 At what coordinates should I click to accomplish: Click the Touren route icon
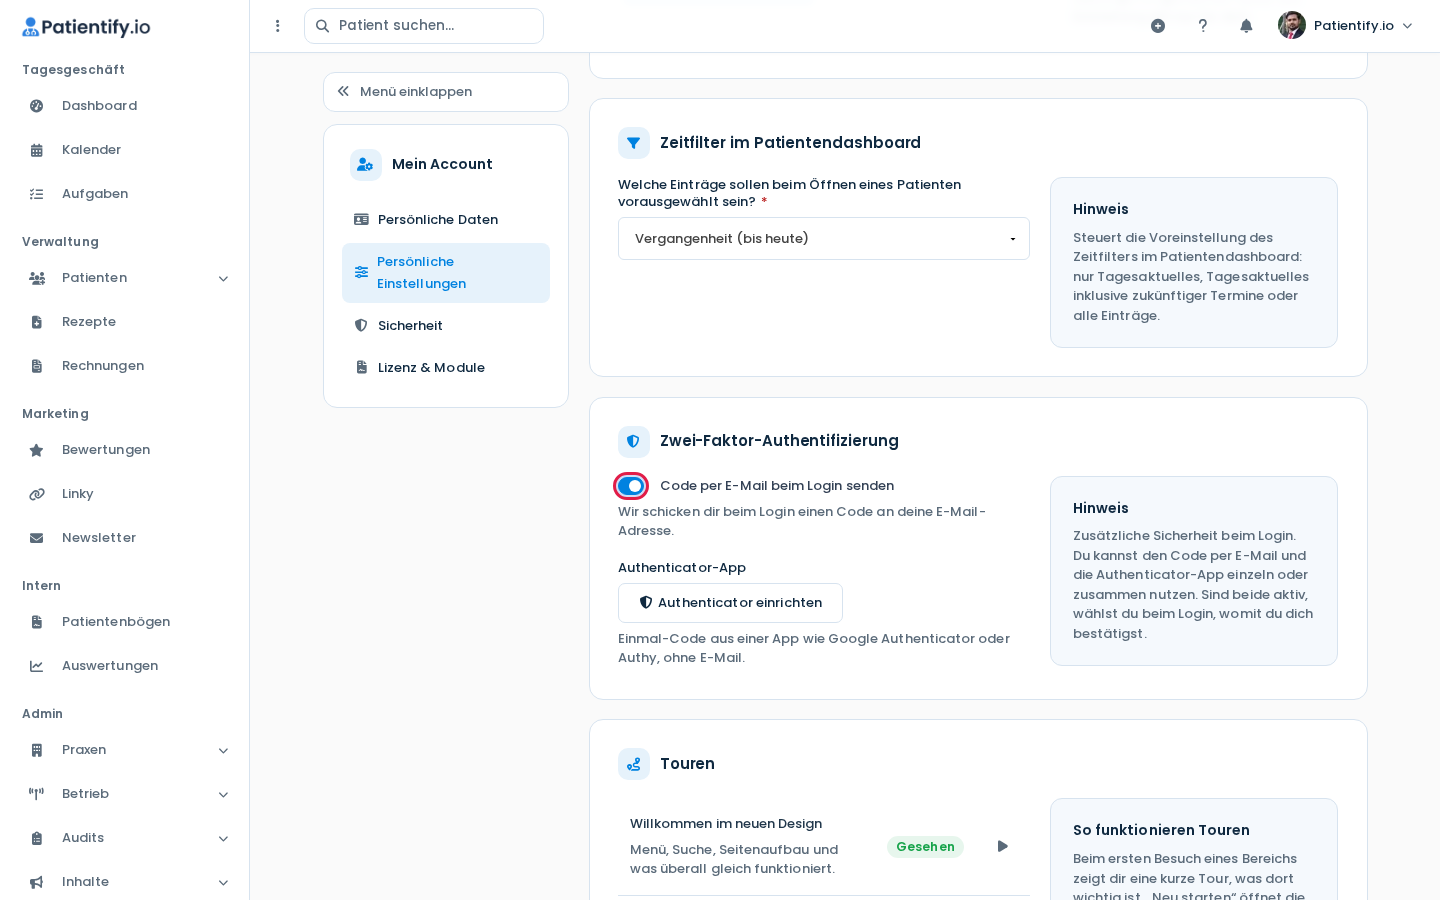pos(634,764)
